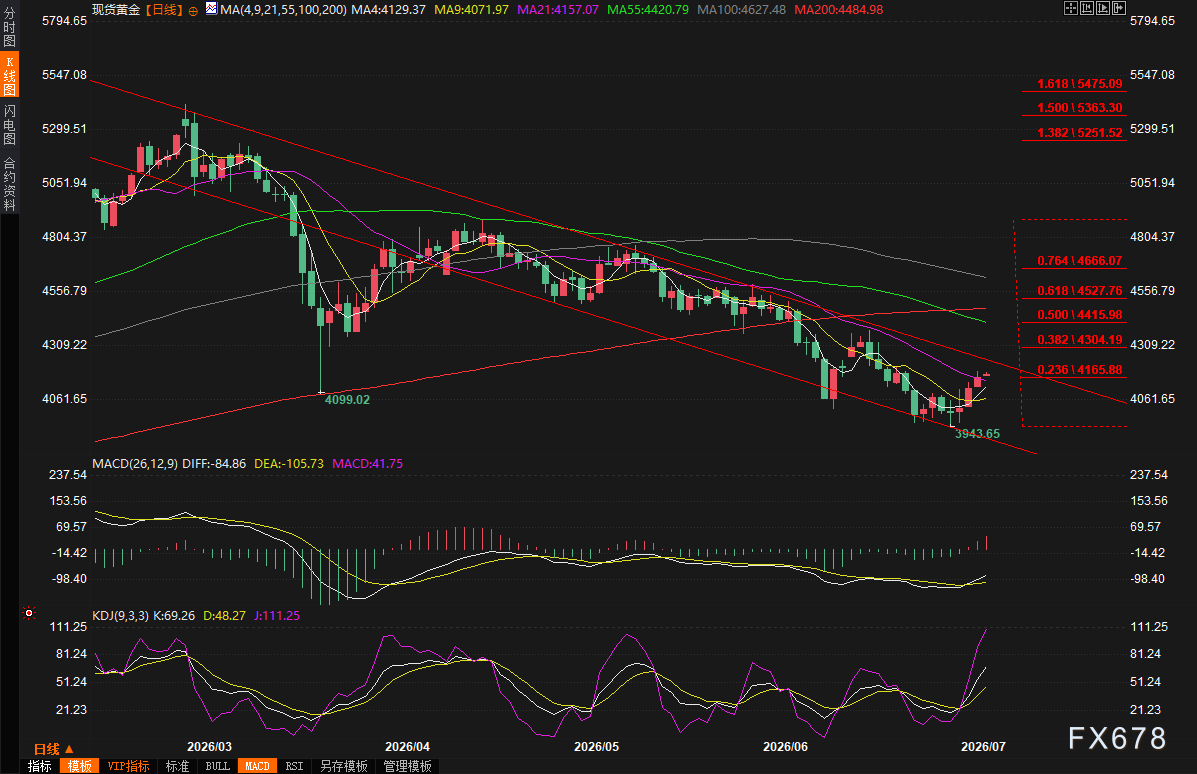
Task: Click the K:69.26 value
Action: click(x=174, y=616)
